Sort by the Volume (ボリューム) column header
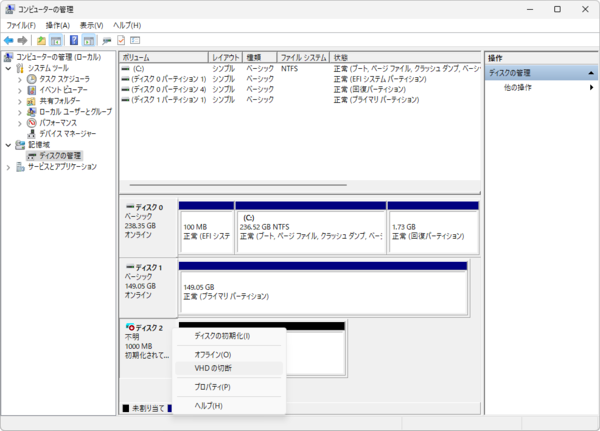The width and height of the screenshot is (600, 431). click(162, 57)
